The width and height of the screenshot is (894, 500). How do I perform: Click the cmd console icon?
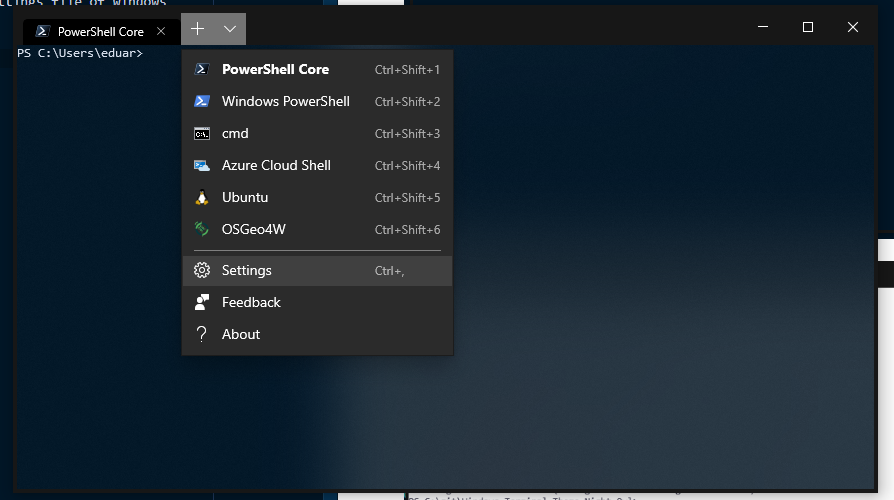click(x=202, y=134)
